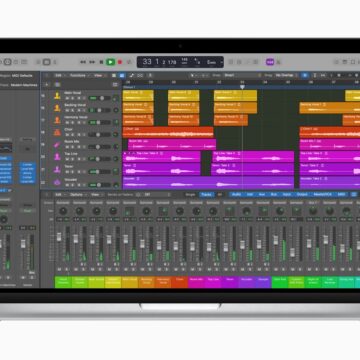360x360 pixels.
Task: Click the duplicate track icon beside the plus
Action: point(57,85)
